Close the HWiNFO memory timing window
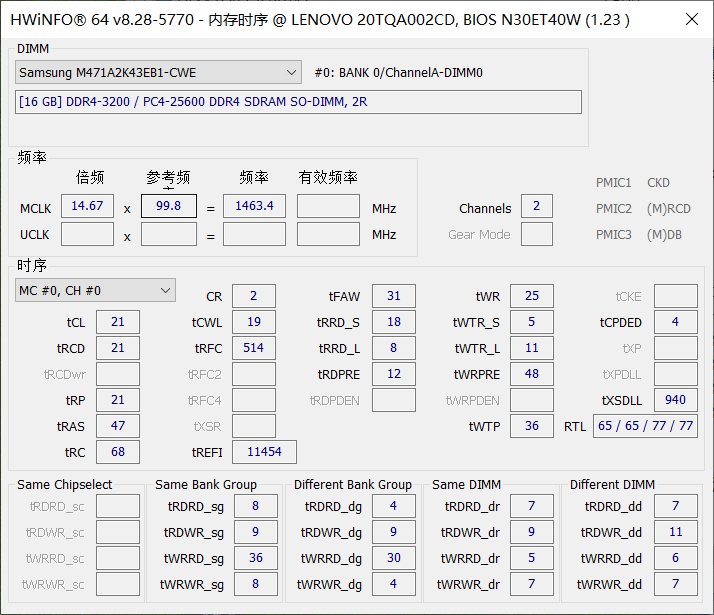The width and height of the screenshot is (714, 615). 692,20
